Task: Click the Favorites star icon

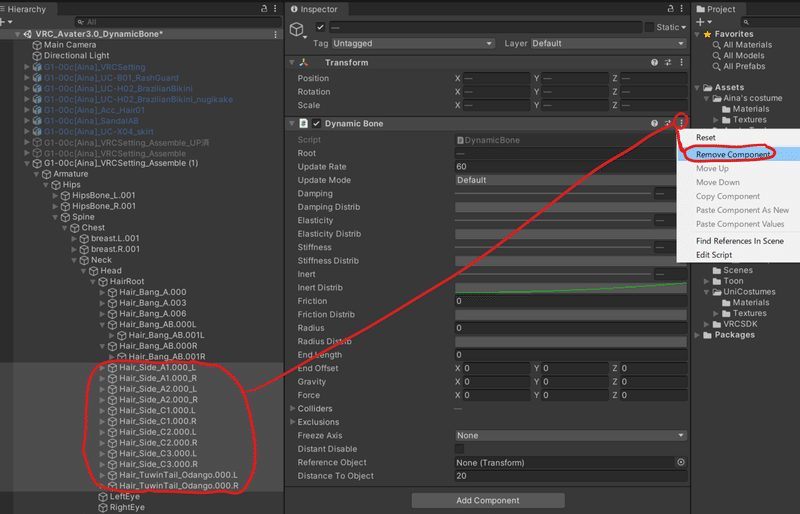Action: [707, 34]
